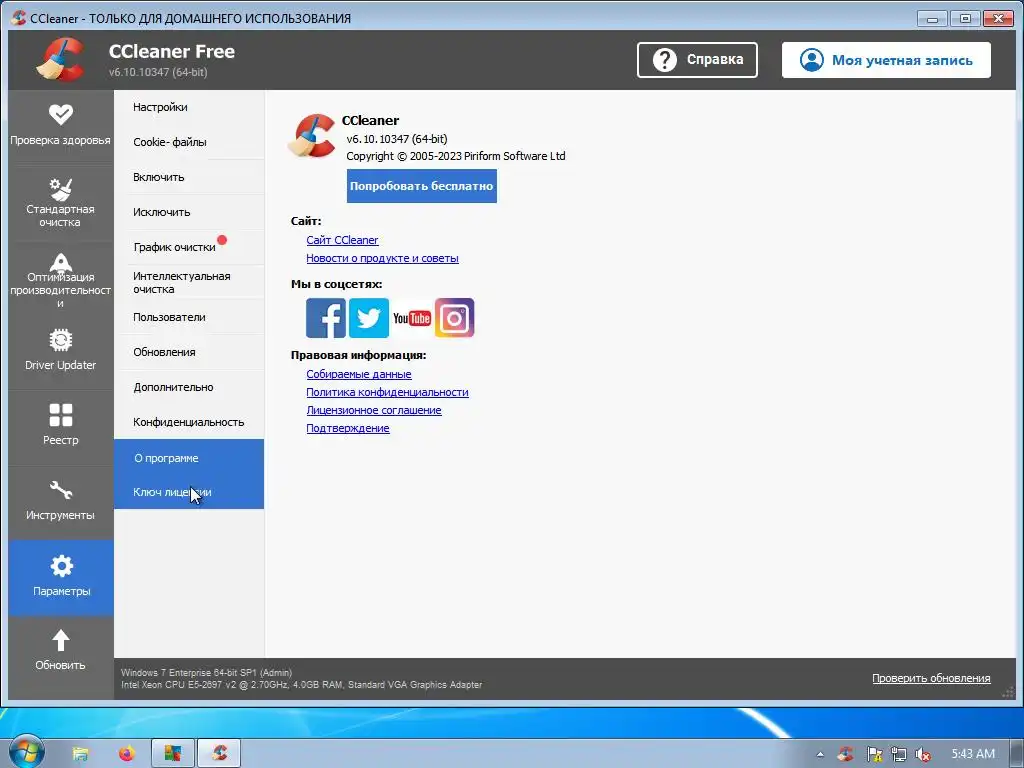Click the Windows 7 Enterprise system info text
The width and height of the screenshot is (1024, 768).
point(206,673)
